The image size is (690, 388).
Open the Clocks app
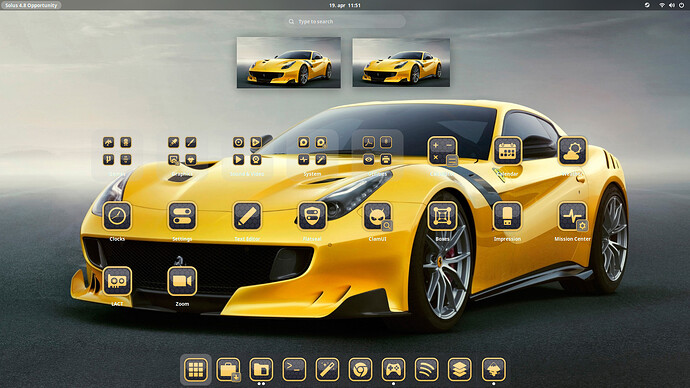(x=117, y=216)
